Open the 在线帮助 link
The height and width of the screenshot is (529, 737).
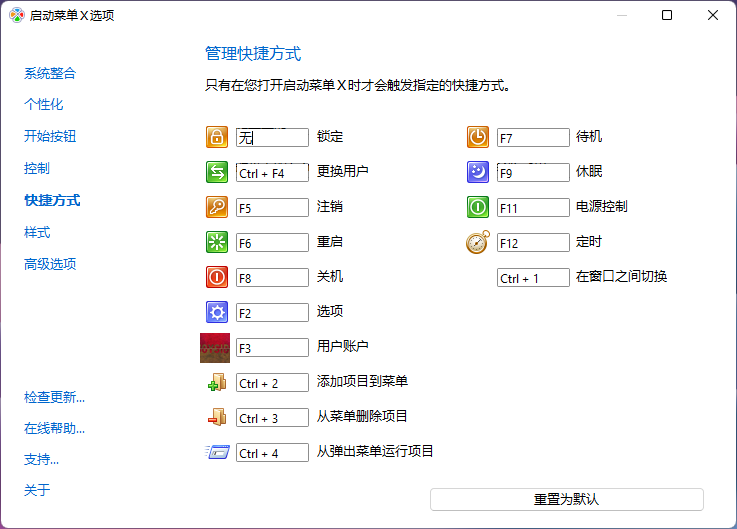point(54,428)
